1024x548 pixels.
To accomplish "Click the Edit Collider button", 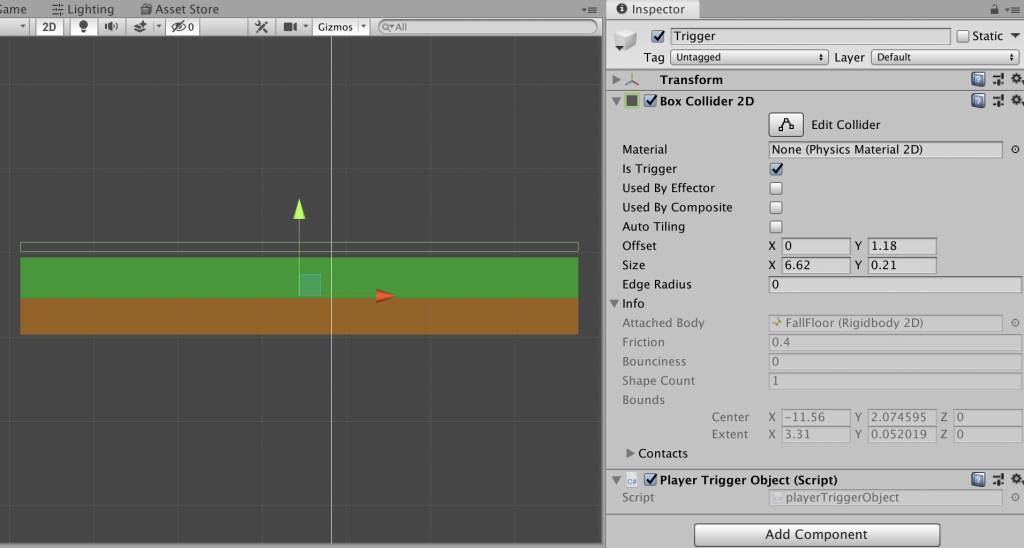I will (x=786, y=125).
